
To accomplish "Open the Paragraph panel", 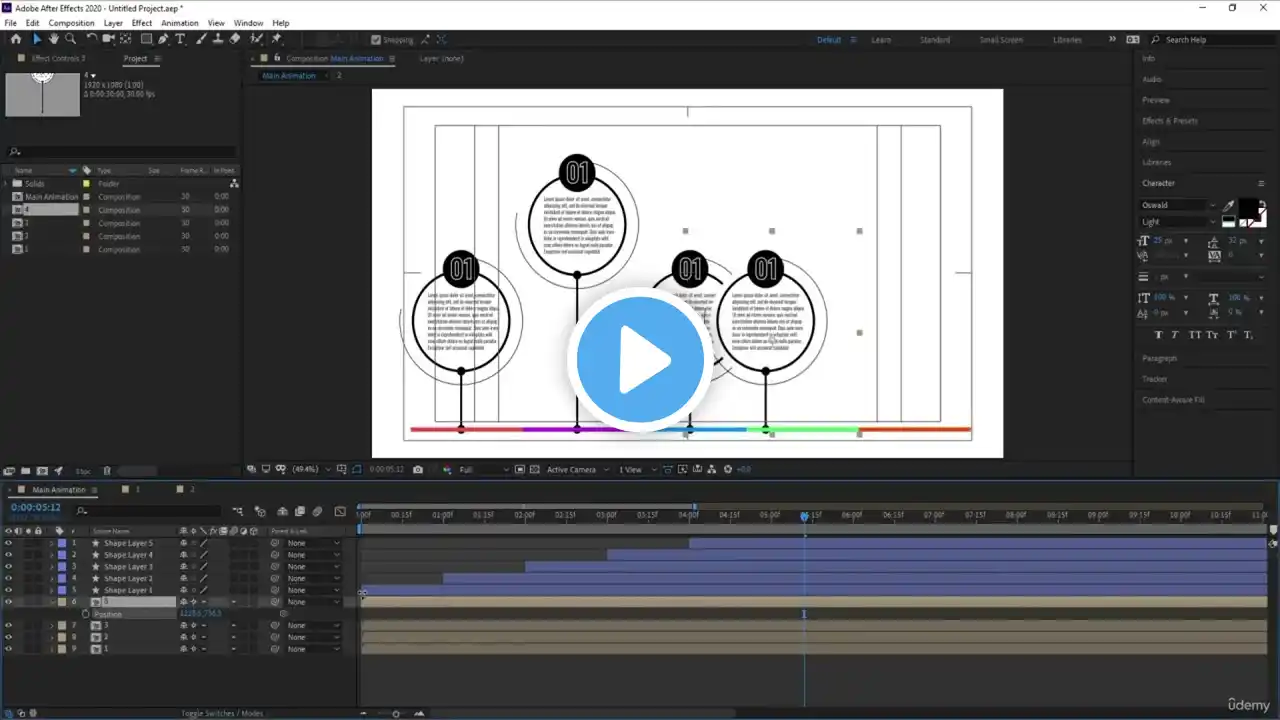I will pyautogui.click(x=1160, y=358).
